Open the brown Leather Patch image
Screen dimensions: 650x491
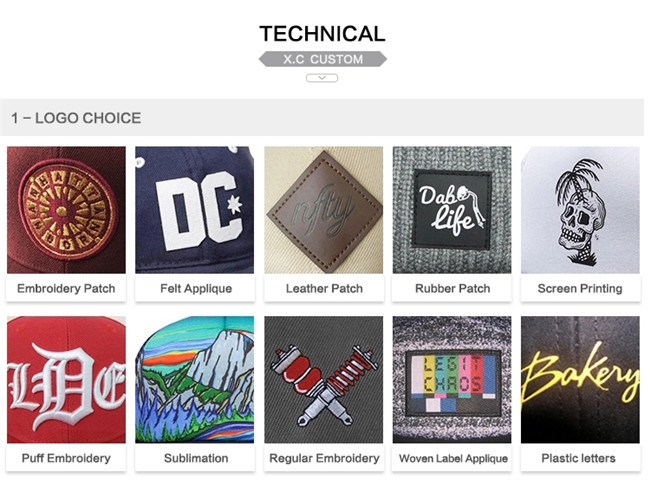click(324, 210)
